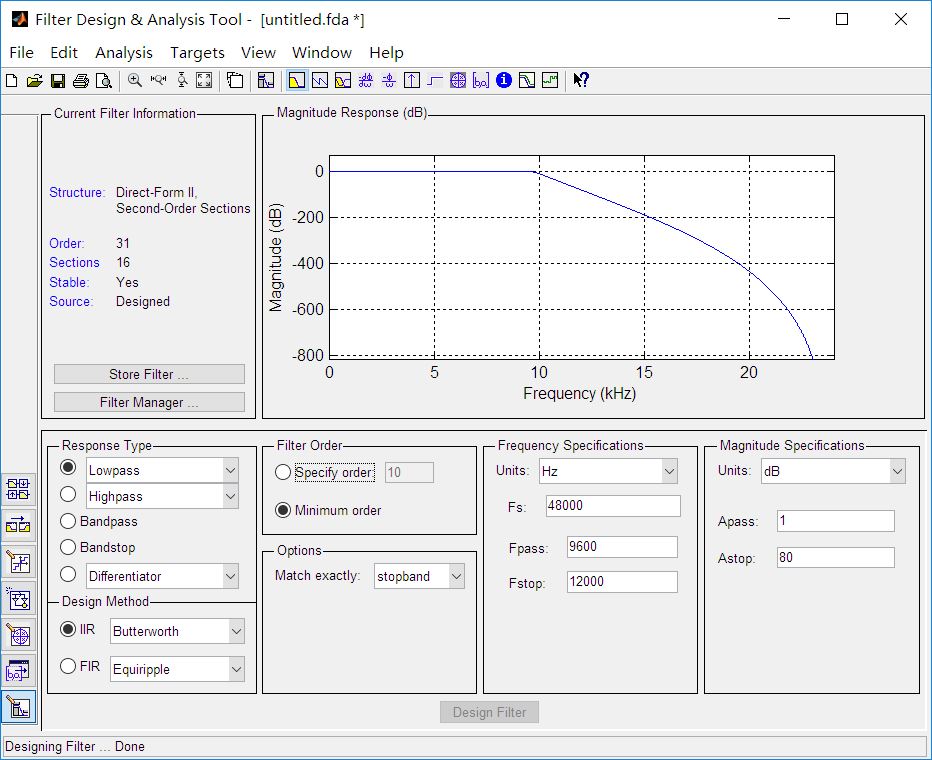Click the Filter Manager button

tap(149, 402)
